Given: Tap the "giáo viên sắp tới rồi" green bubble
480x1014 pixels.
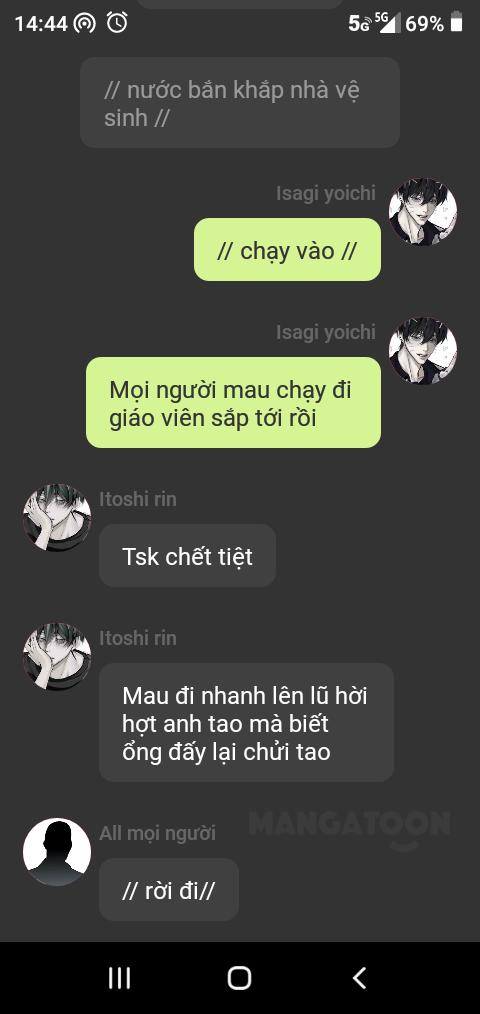Looking at the screenshot, I should 234,402.
